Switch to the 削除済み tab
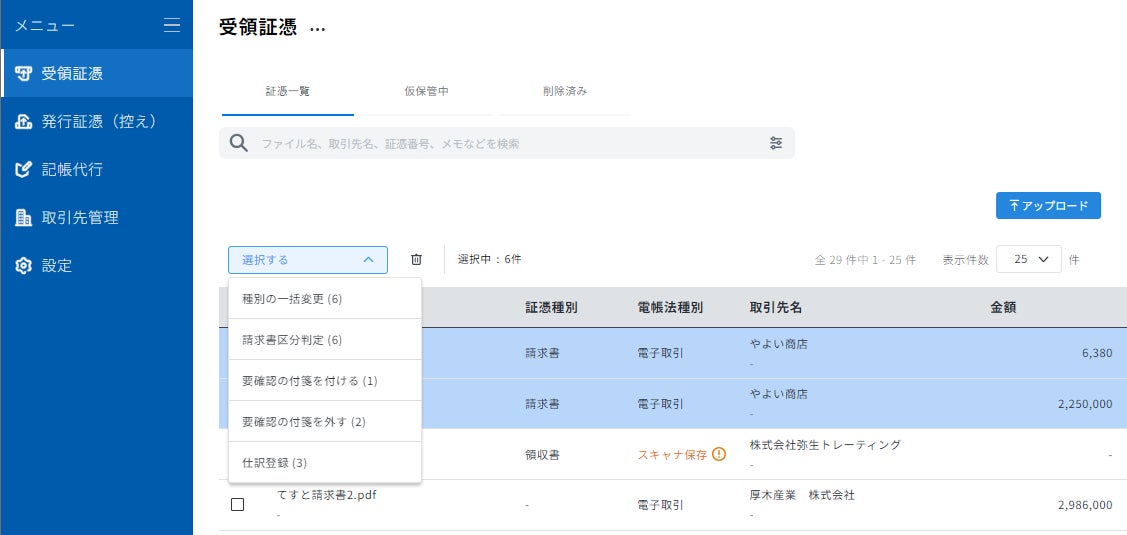Image resolution: width=1127 pixels, height=535 pixels. [x=565, y=91]
